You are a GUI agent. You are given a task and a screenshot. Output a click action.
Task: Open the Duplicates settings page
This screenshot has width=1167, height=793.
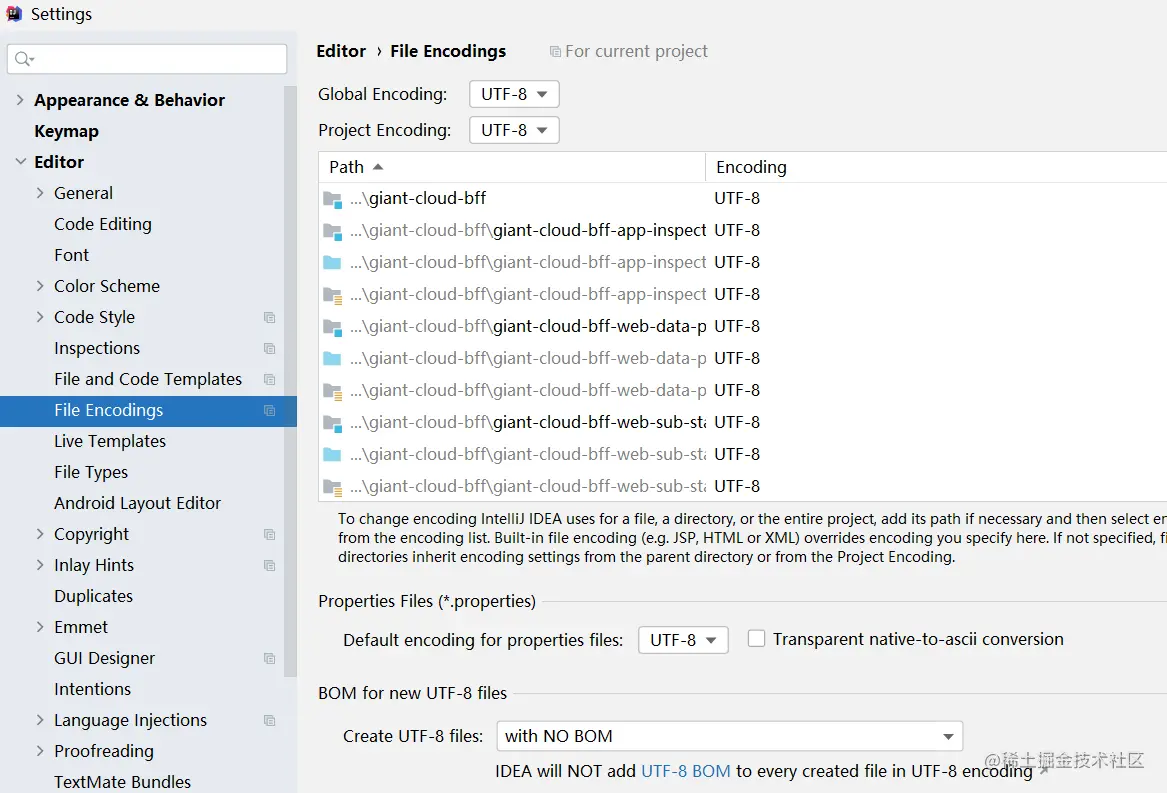pyautogui.click(x=94, y=596)
